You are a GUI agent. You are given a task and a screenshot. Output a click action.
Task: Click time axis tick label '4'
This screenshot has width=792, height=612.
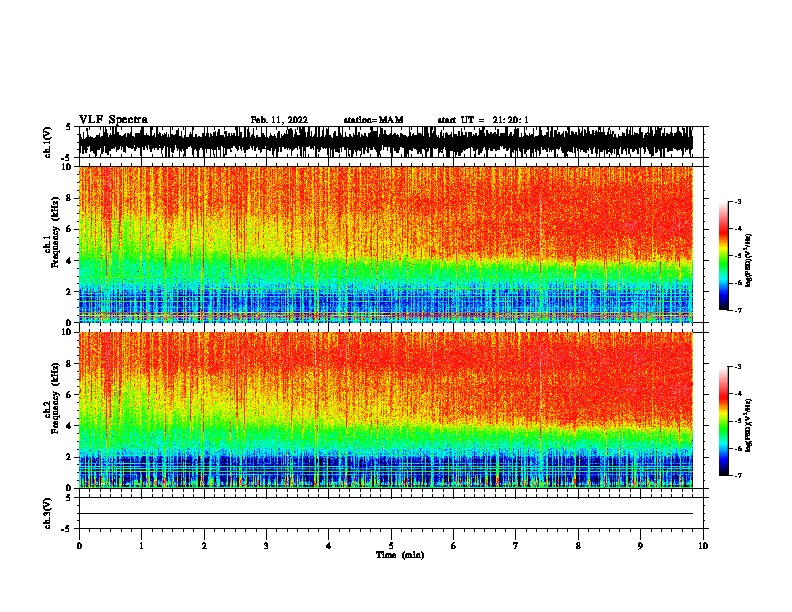pyautogui.click(x=328, y=545)
